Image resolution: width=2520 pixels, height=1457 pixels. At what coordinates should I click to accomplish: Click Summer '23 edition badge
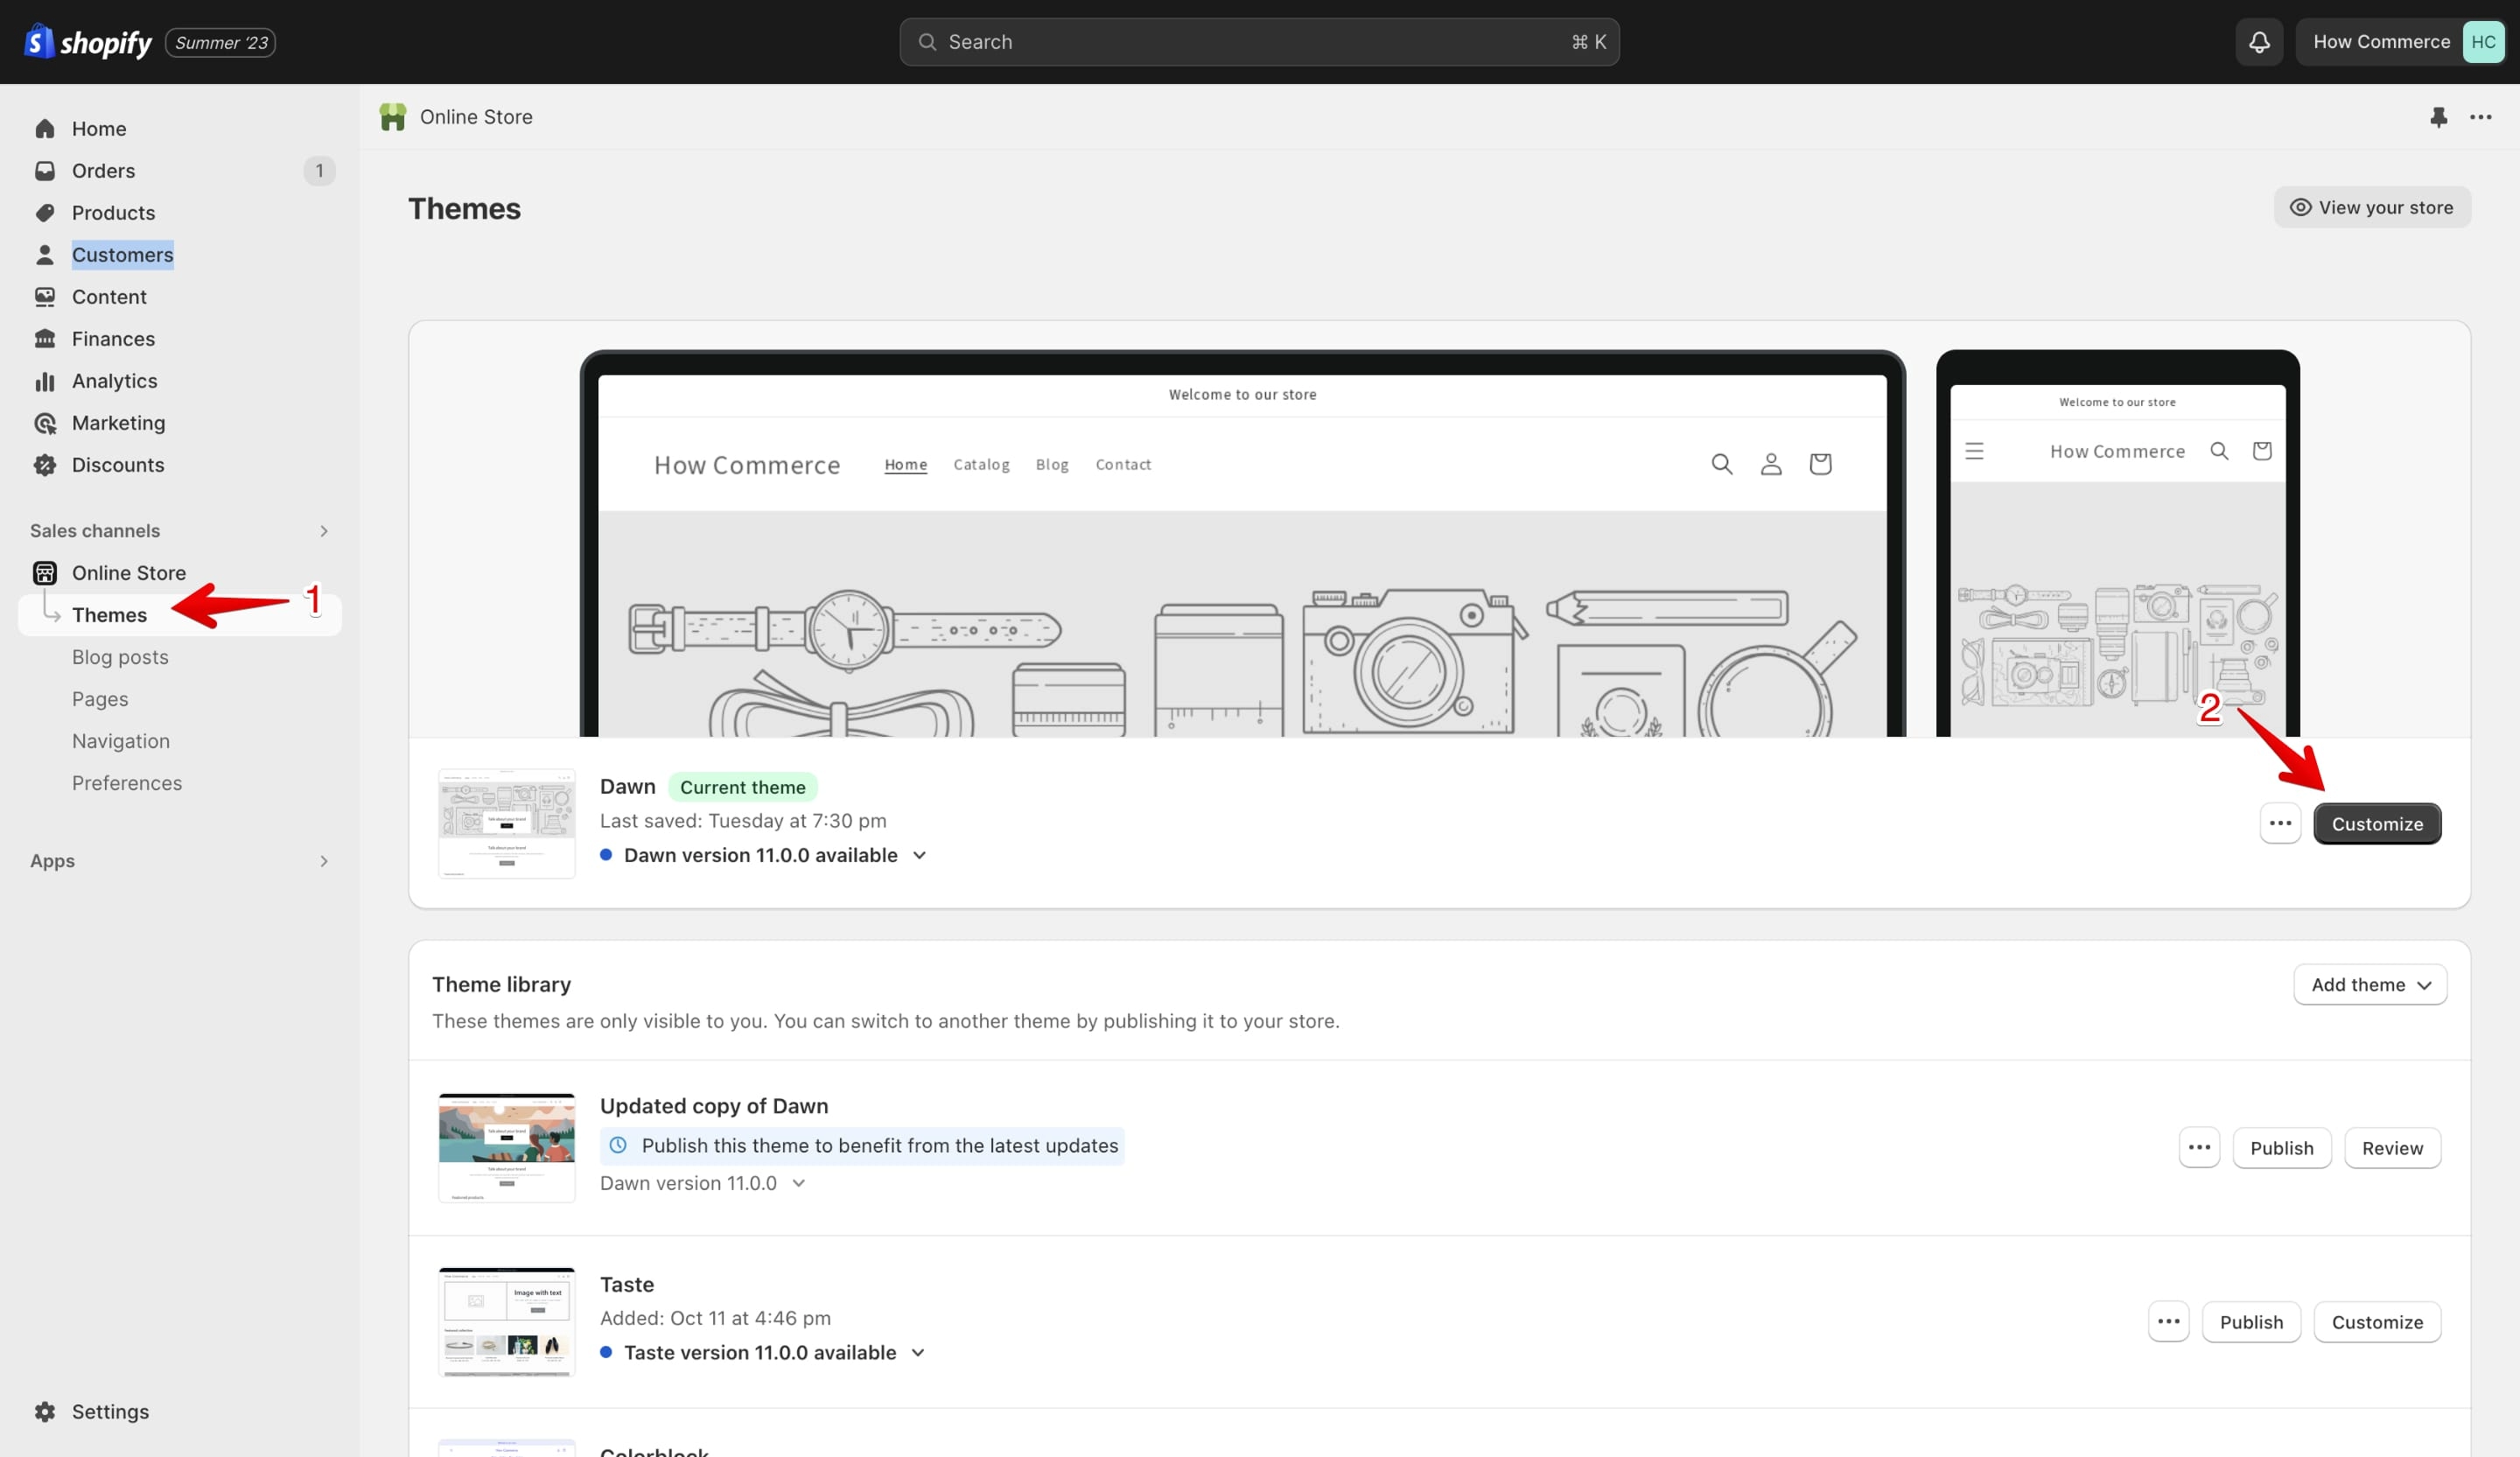pos(220,42)
